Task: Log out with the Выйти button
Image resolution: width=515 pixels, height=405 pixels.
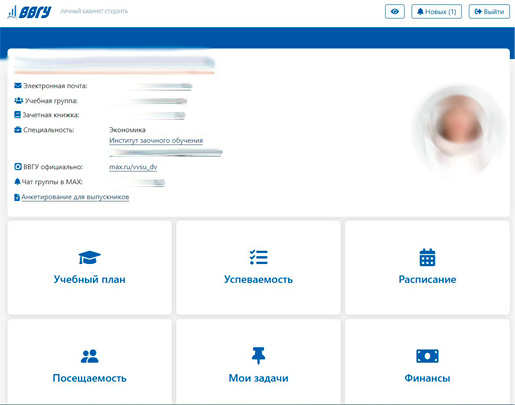Action: tap(489, 12)
